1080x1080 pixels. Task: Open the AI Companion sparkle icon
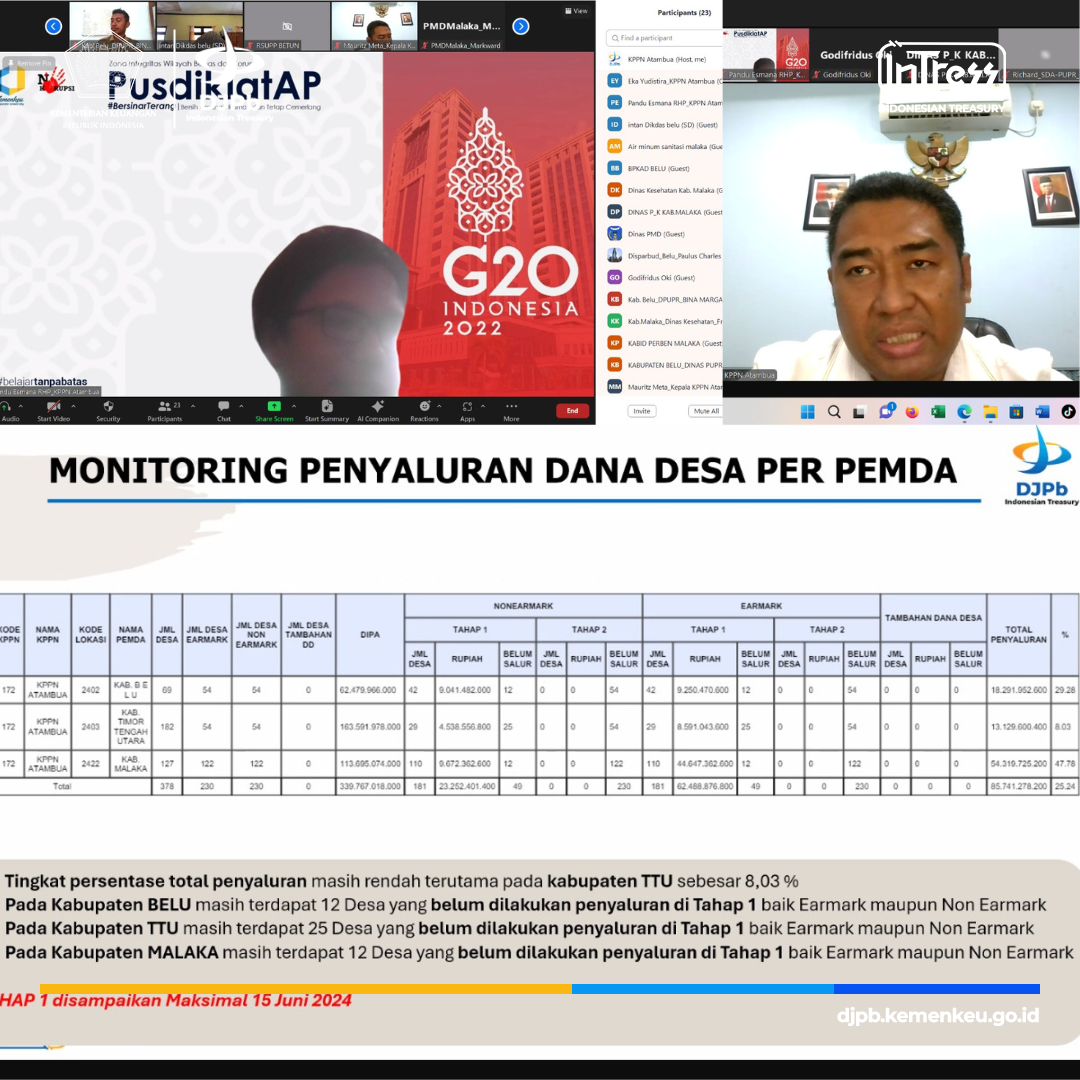[x=378, y=407]
